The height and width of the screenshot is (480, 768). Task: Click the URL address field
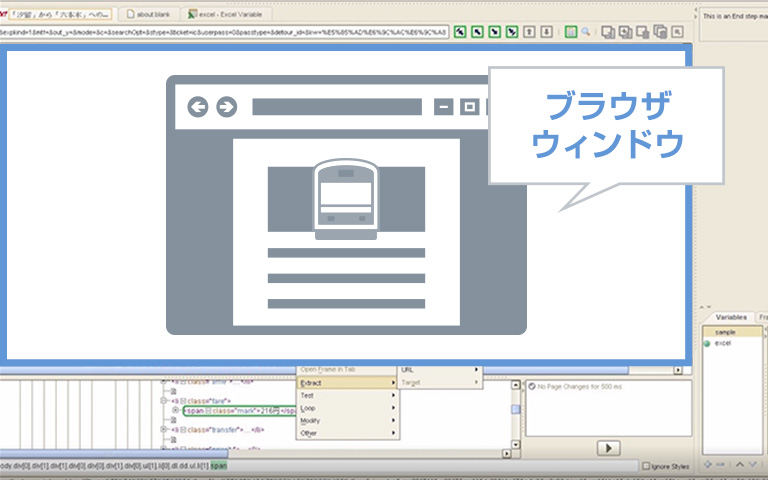click(224, 32)
